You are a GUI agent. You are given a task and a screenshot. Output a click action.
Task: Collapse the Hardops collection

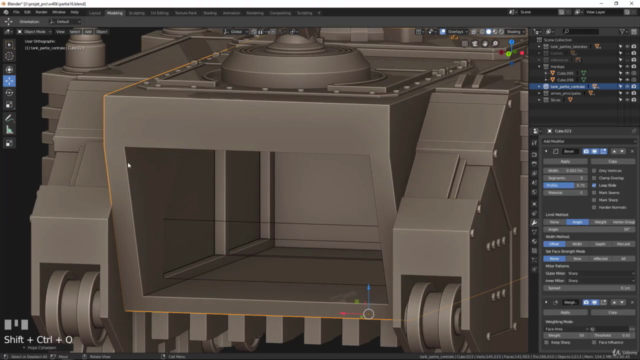click(539, 67)
